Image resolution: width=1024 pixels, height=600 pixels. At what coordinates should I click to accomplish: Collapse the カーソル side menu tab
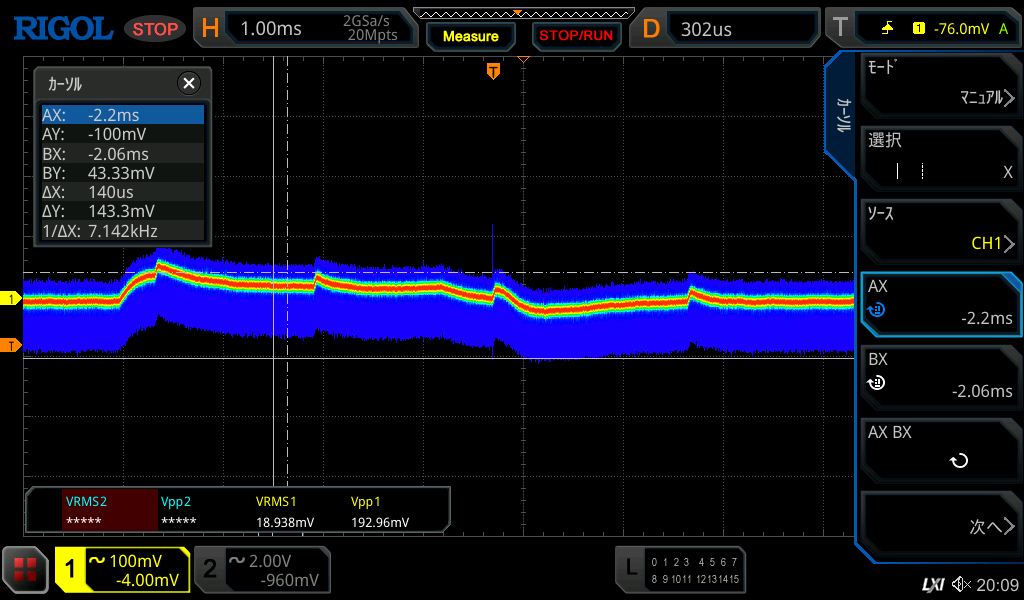(842, 116)
